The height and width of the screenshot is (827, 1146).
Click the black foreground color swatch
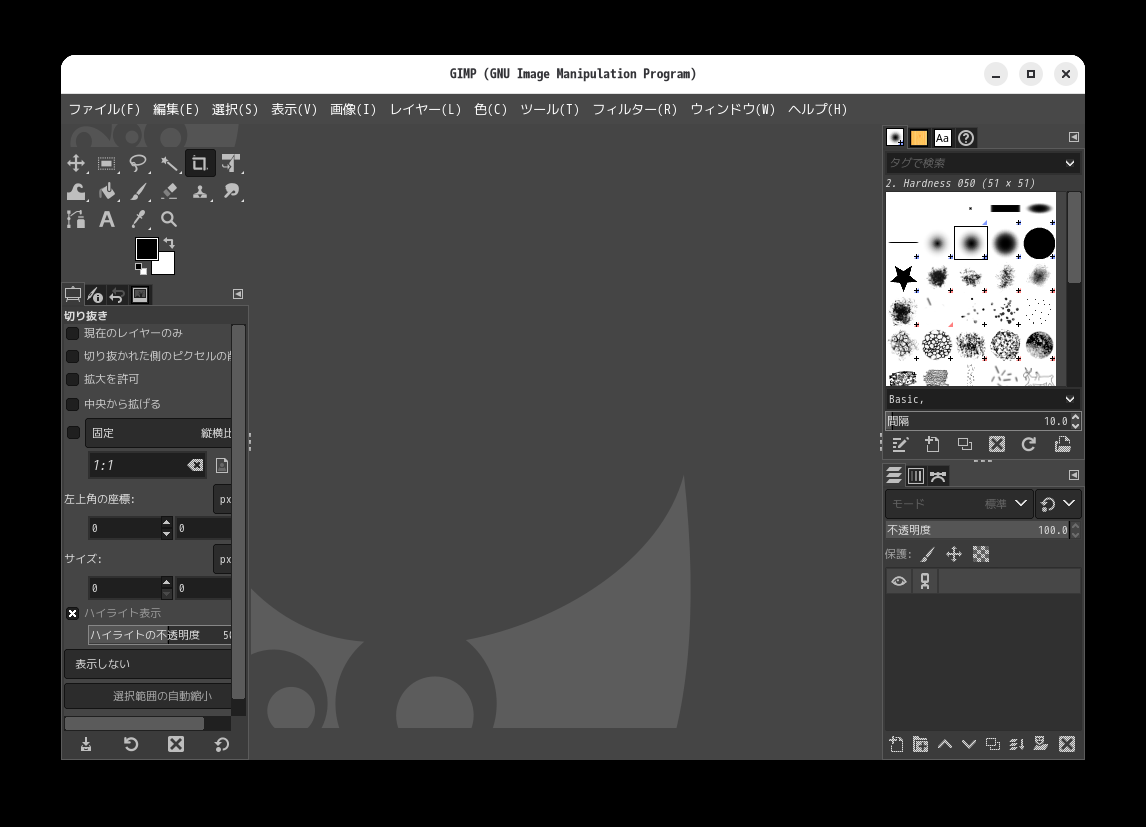(146, 248)
